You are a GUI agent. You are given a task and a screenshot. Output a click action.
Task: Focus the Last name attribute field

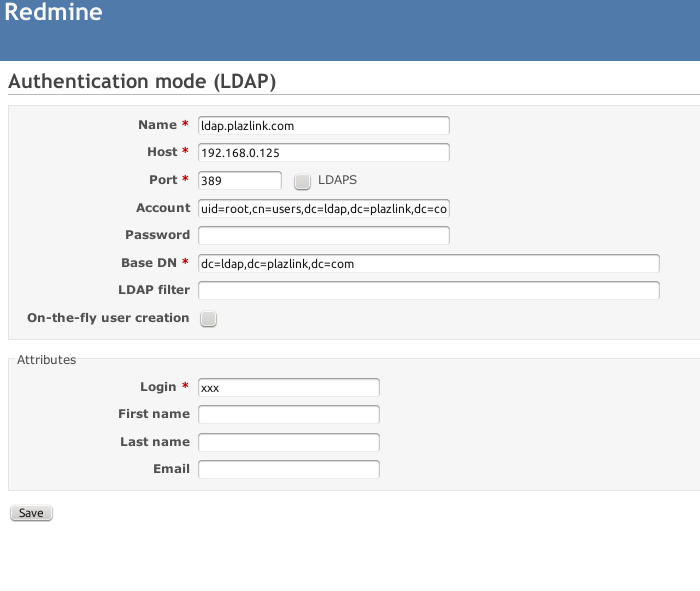pos(289,442)
